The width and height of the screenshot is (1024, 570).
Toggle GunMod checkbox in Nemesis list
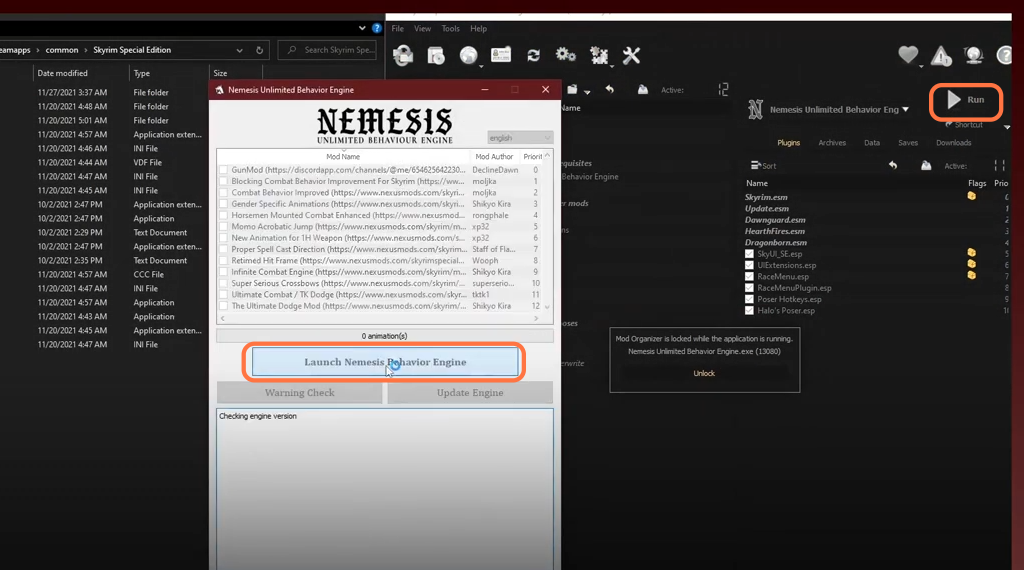tap(223, 170)
